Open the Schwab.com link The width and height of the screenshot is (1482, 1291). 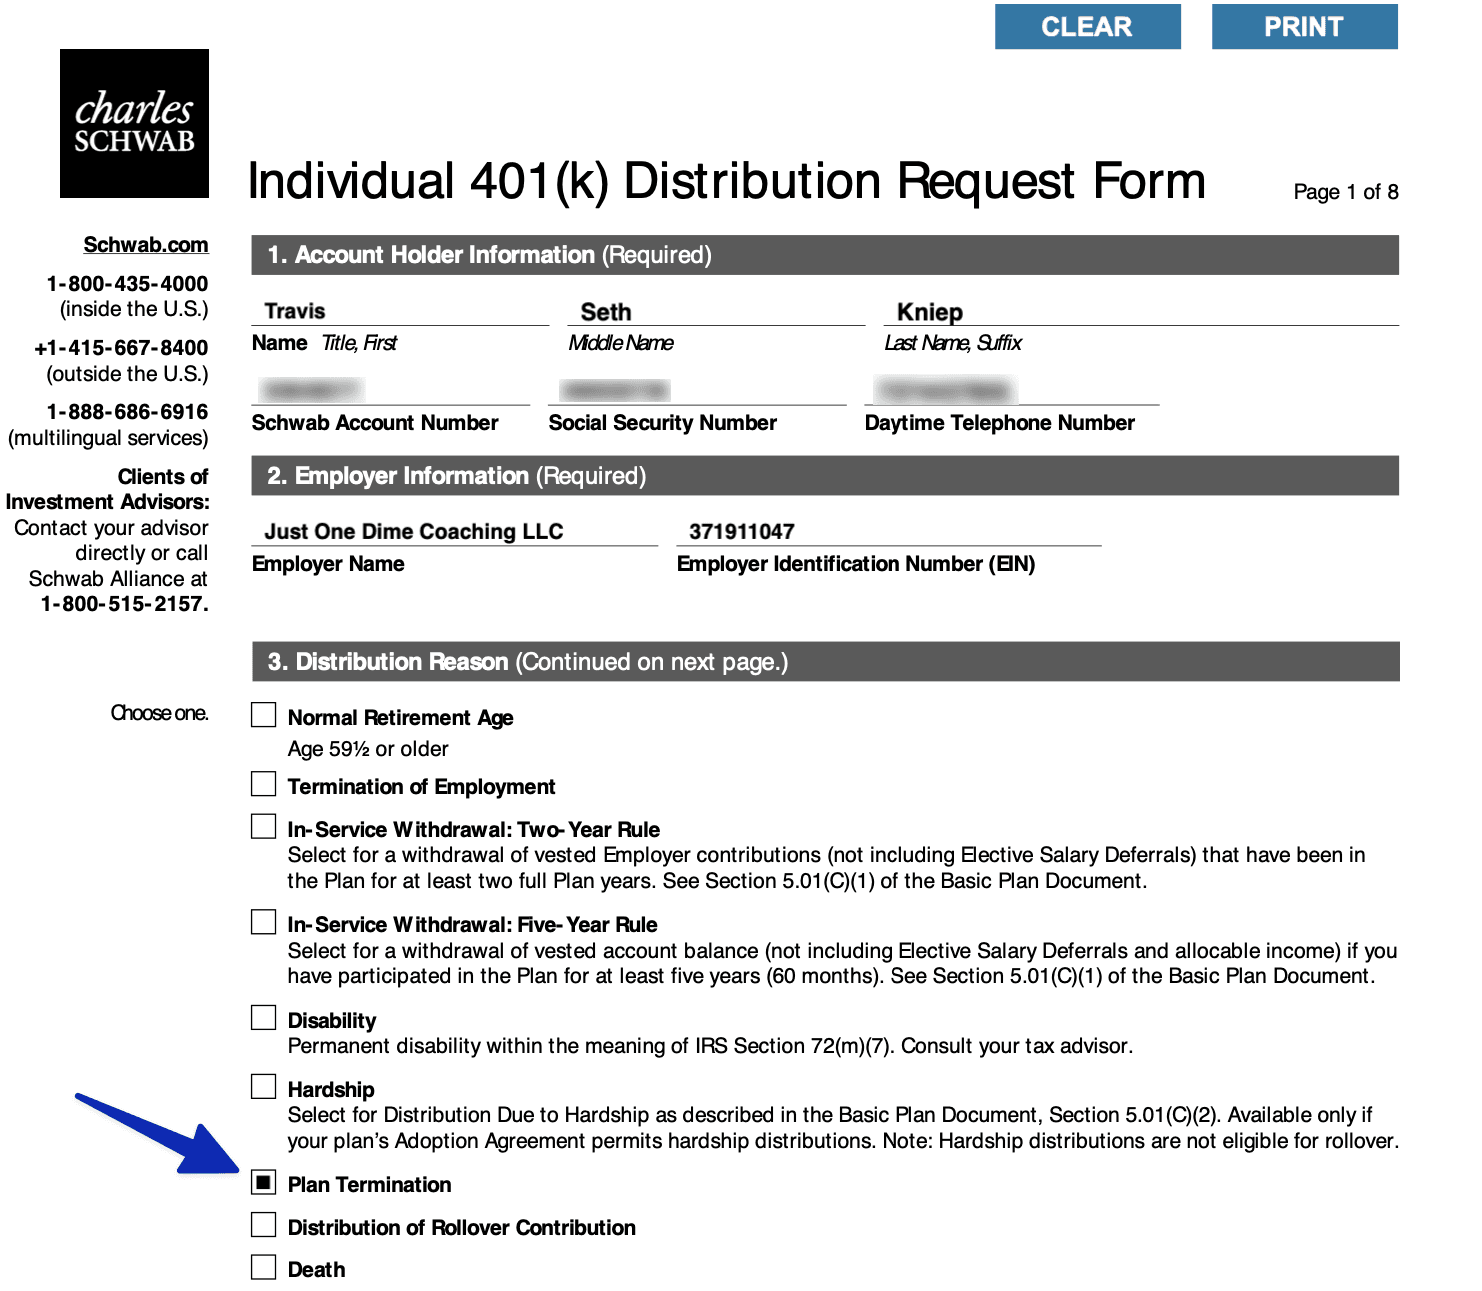click(146, 245)
